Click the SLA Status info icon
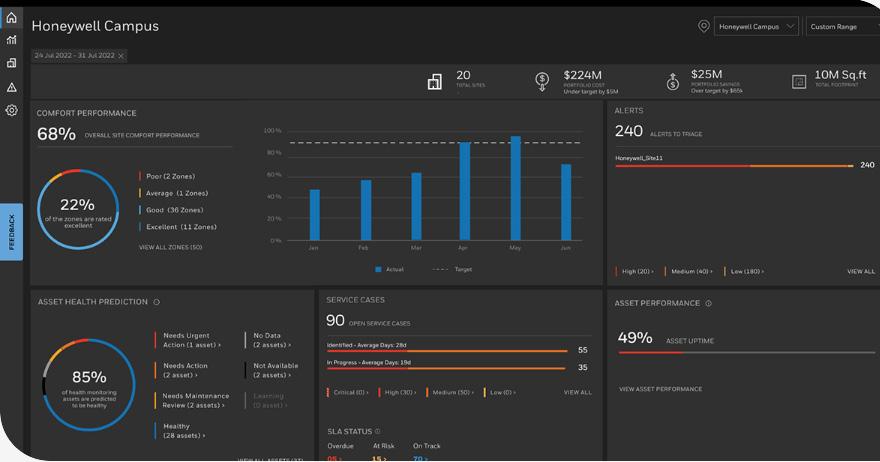This screenshot has height=462, width=880. [x=377, y=431]
